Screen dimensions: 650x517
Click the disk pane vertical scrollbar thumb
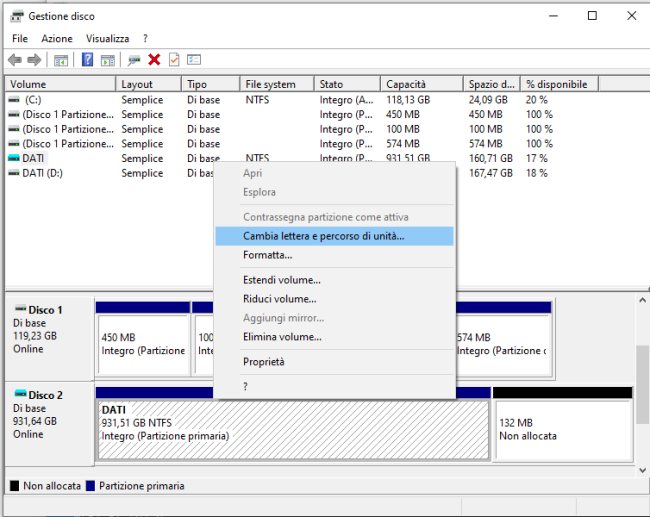643,384
